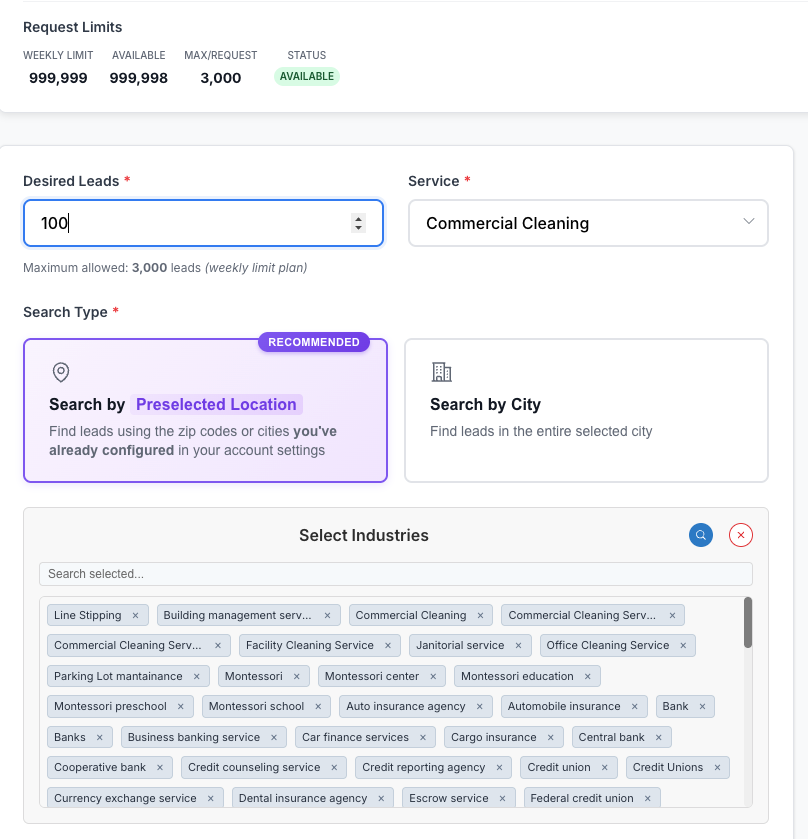Select Search by Preselected Location option

pyautogui.click(x=205, y=411)
